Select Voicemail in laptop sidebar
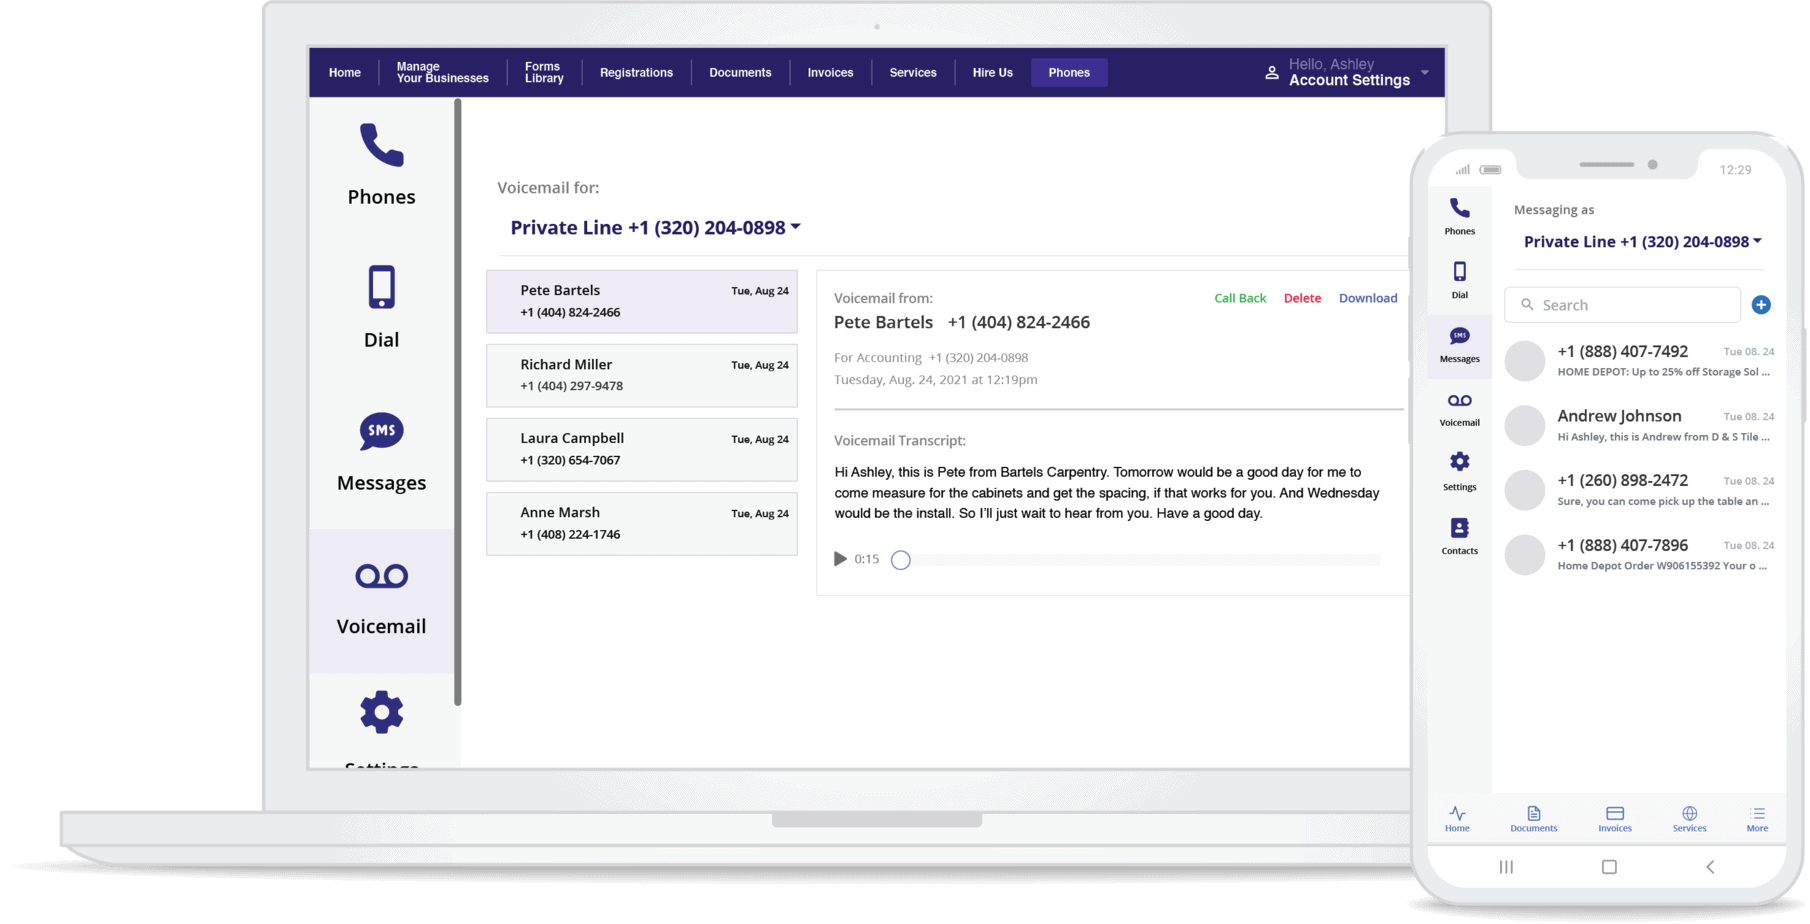Viewport: 1810px width, 924px height. pos(381,600)
